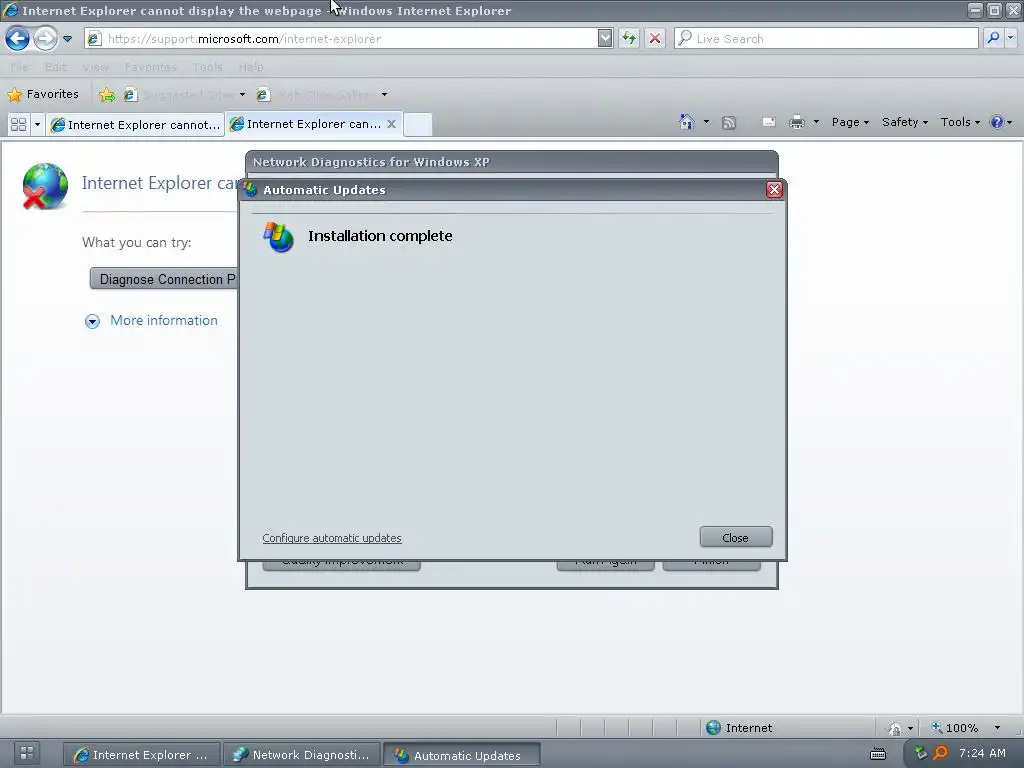Screen dimensions: 1024x768
Task: Expand the Print options dropdown
Action: 816,122
